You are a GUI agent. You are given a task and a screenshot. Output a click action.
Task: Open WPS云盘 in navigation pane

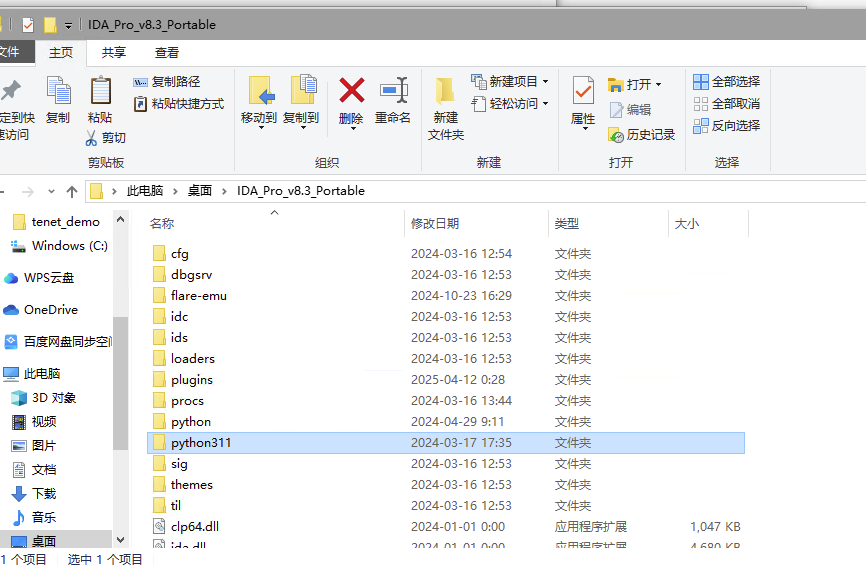[x=39, y=278]
